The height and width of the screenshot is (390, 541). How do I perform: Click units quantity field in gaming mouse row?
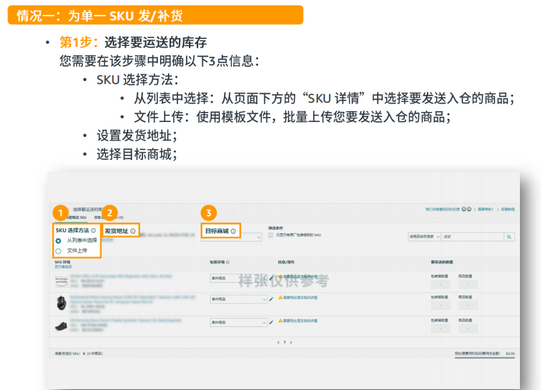point(468,305)
